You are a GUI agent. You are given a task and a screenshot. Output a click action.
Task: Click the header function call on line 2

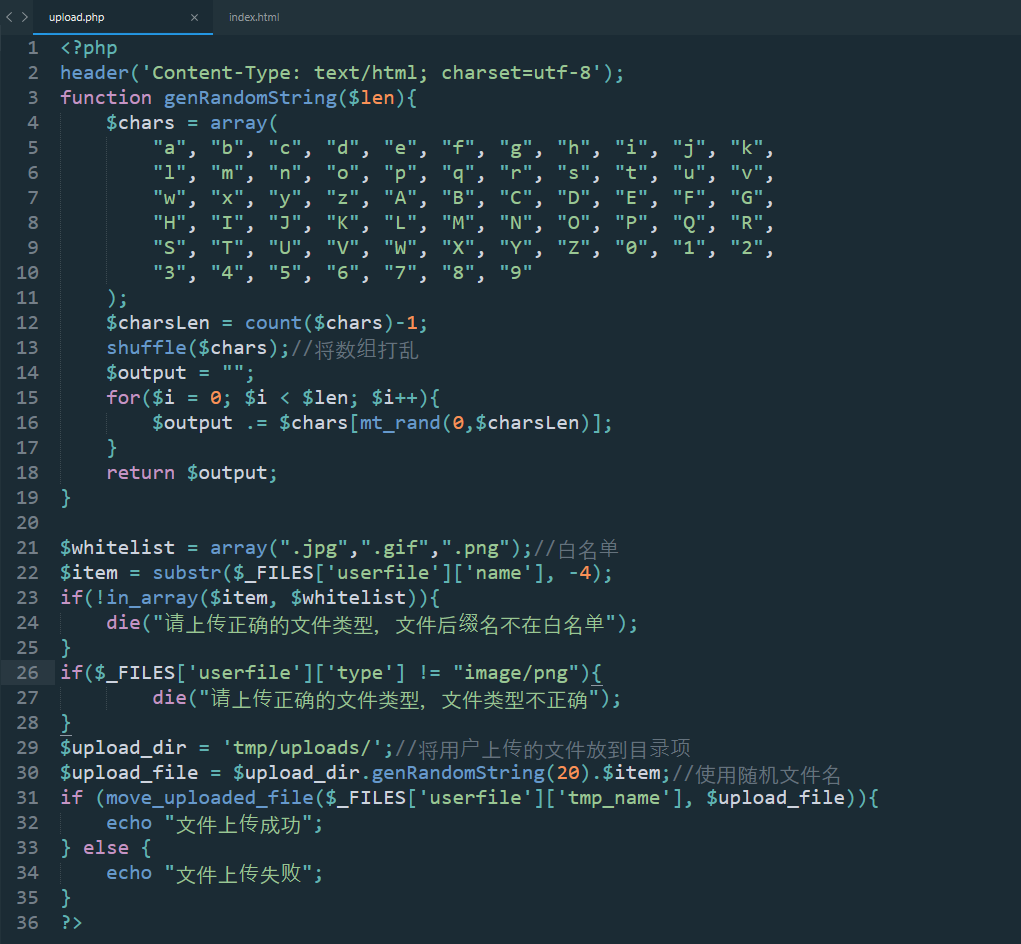[x=94, y=73]
